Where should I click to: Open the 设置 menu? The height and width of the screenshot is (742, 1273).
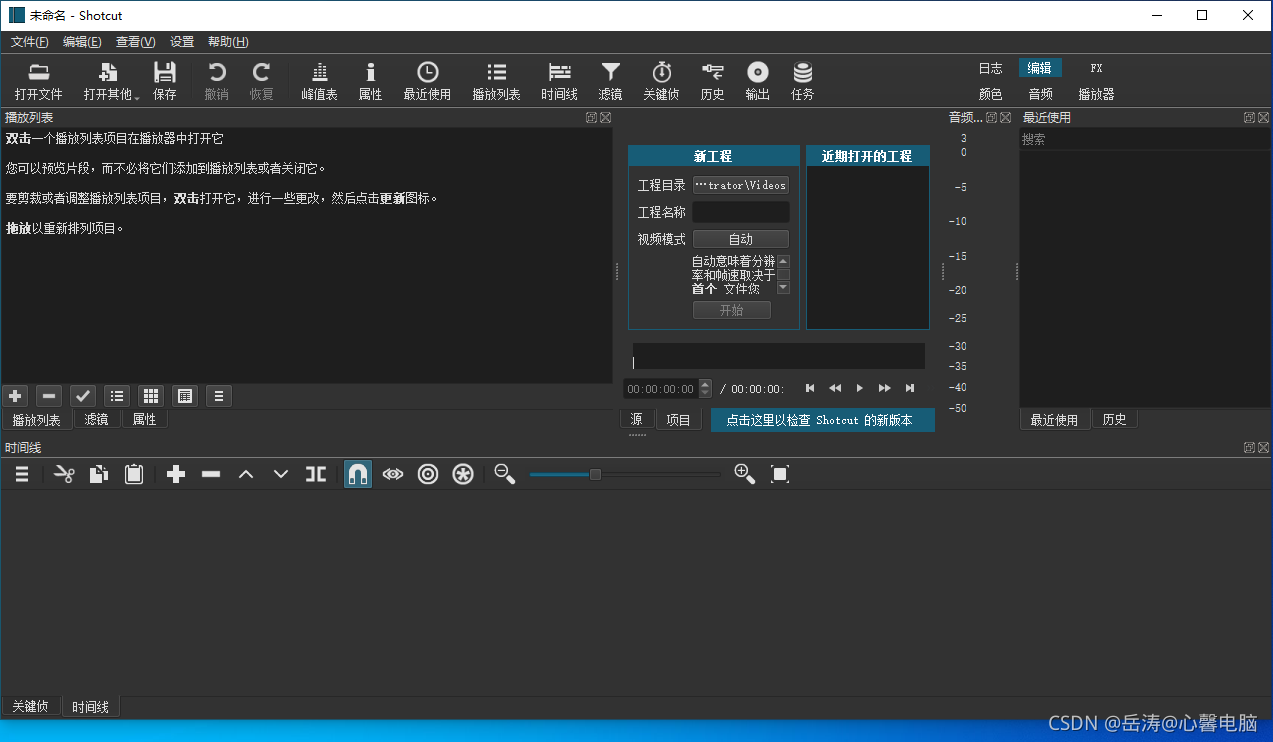(182, 42)
